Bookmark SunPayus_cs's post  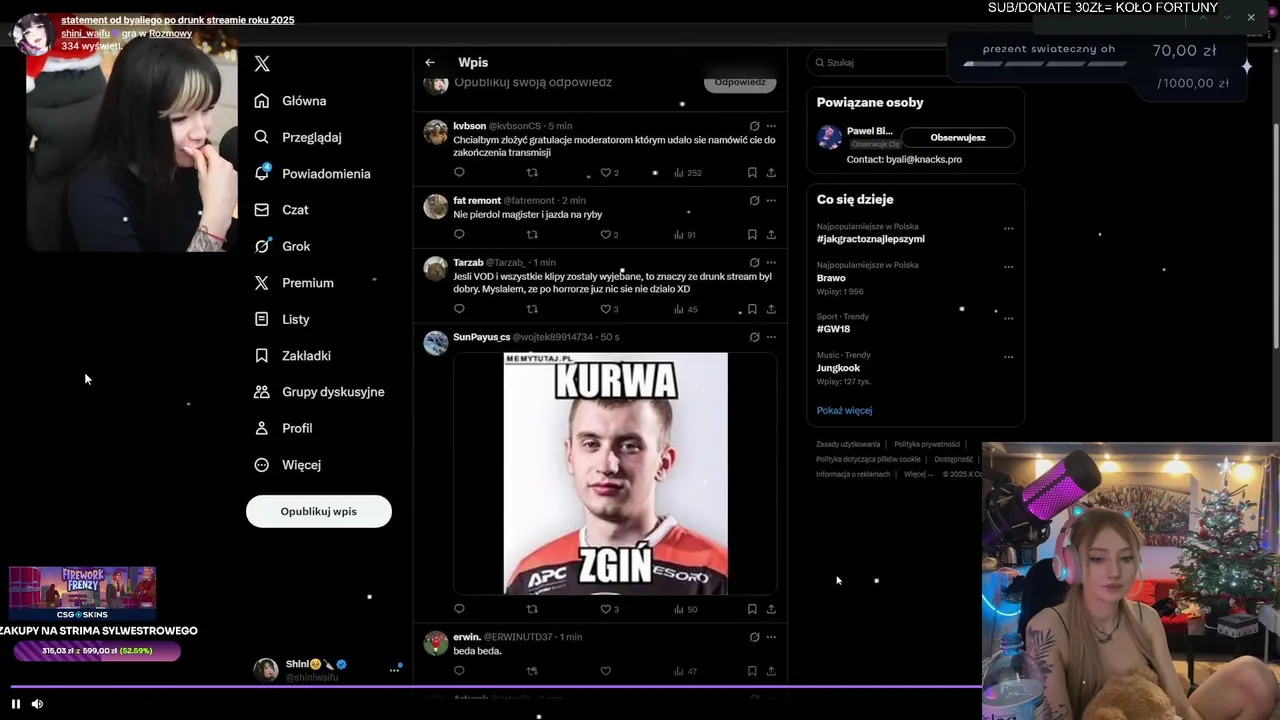752,609
